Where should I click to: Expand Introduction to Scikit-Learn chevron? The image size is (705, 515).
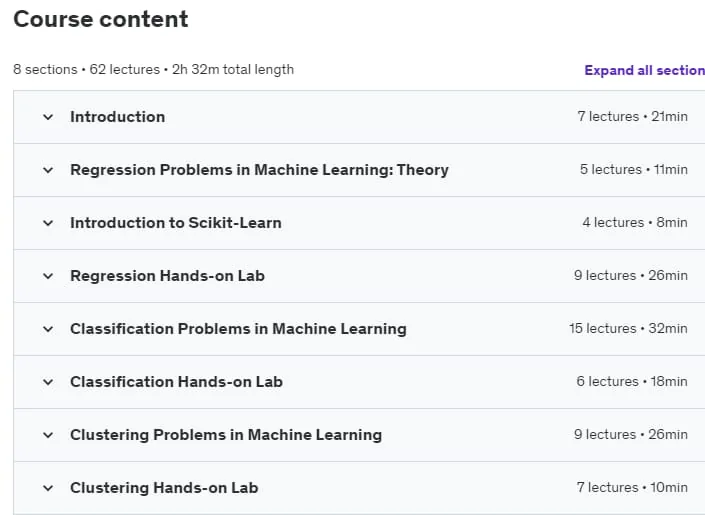[x=48, y=224]
